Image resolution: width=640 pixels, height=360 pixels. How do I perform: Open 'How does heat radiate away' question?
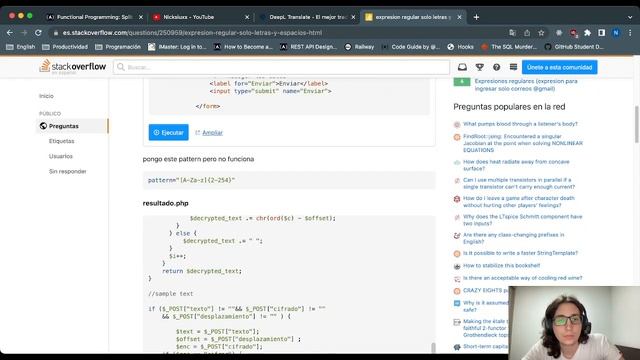point(516,165)
